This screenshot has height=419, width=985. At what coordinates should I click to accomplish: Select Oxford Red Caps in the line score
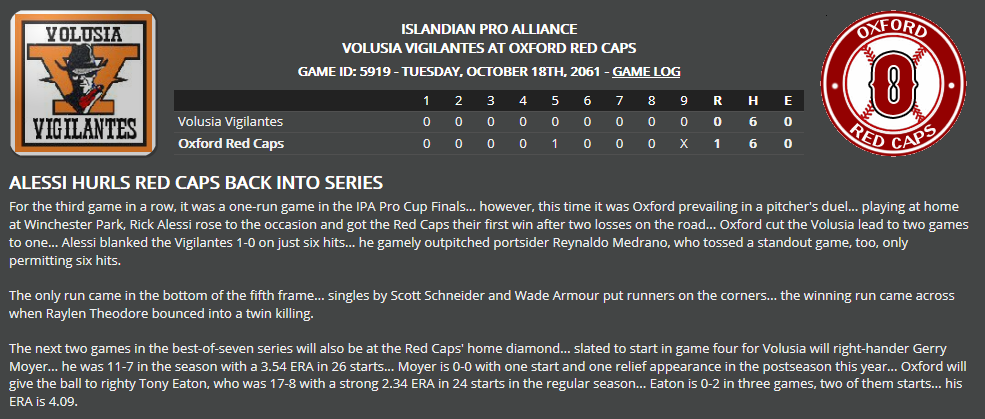click(x=231, y=144)
